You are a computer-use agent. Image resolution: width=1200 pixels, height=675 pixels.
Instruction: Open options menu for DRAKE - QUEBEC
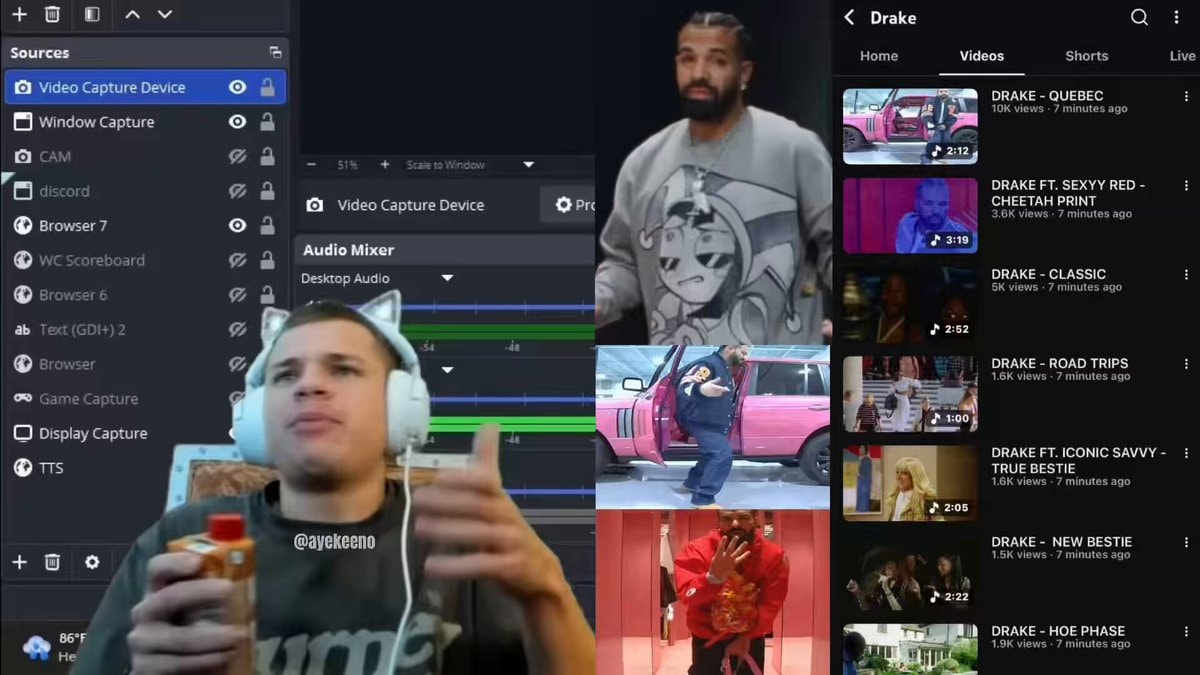pyautogui.click(x=1186, y=97)
